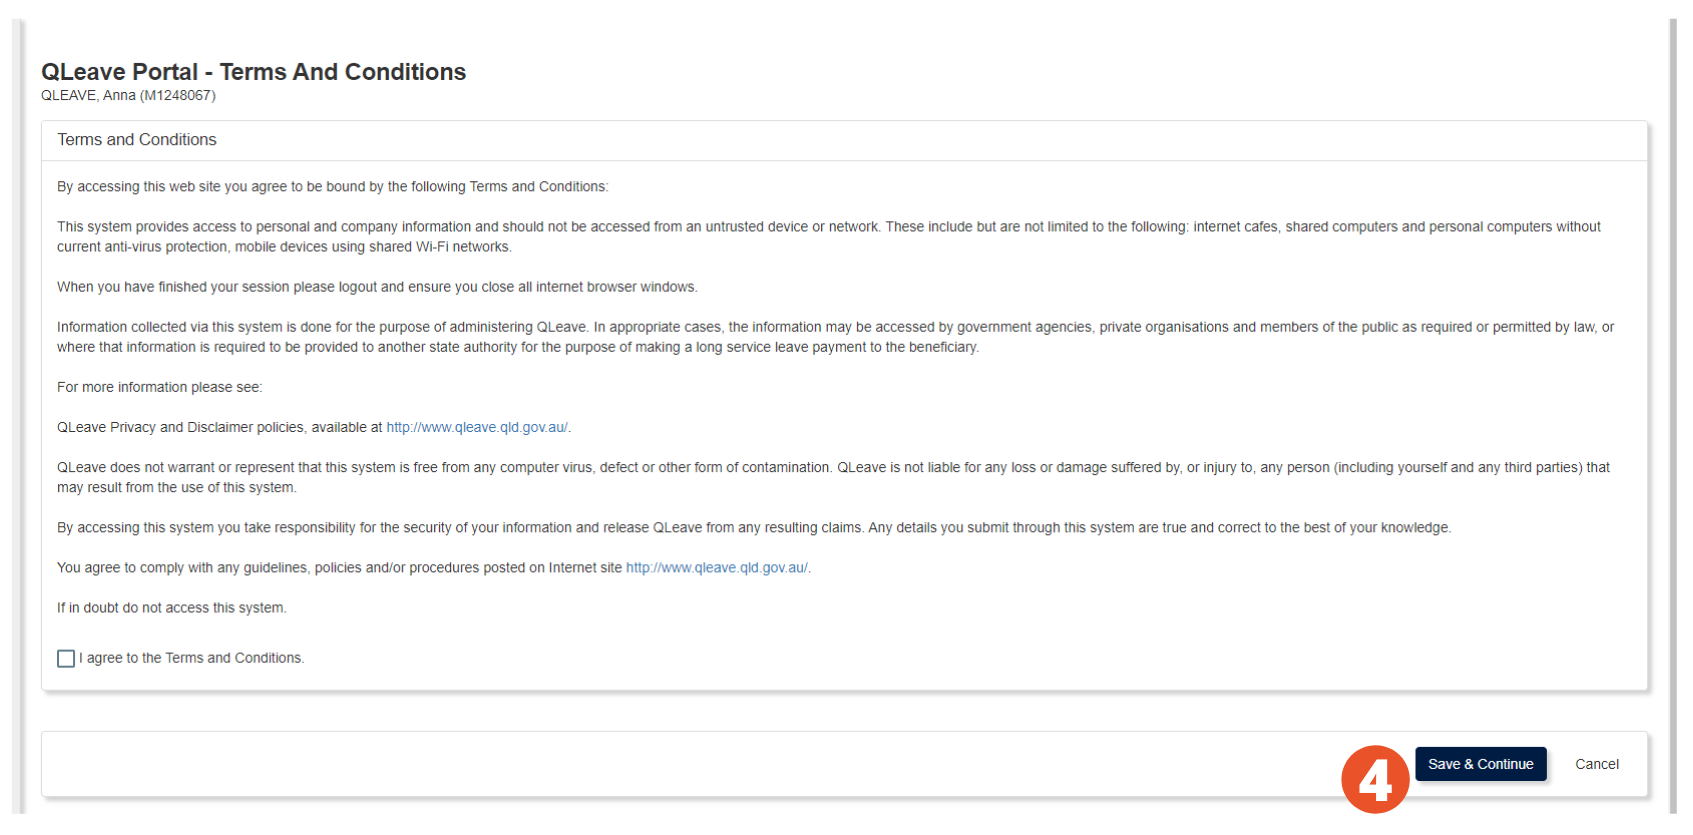Click the paragraph about information collected via this system
1693x835 pixels.
tap(835, 337)
